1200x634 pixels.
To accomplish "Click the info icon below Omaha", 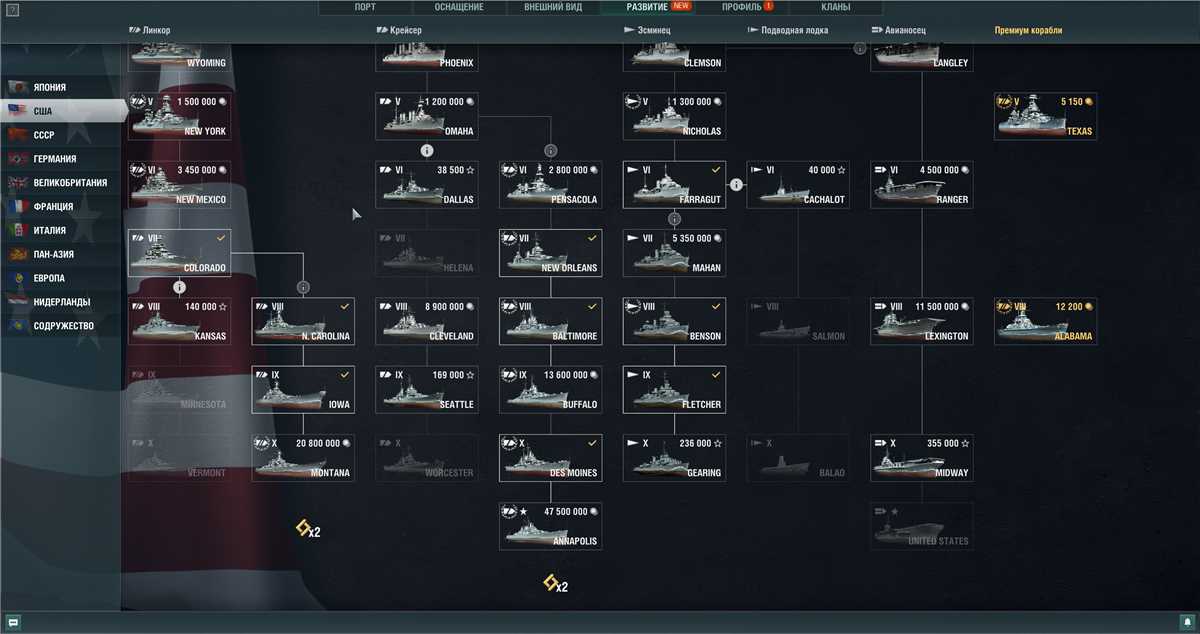I will point(426,150).
